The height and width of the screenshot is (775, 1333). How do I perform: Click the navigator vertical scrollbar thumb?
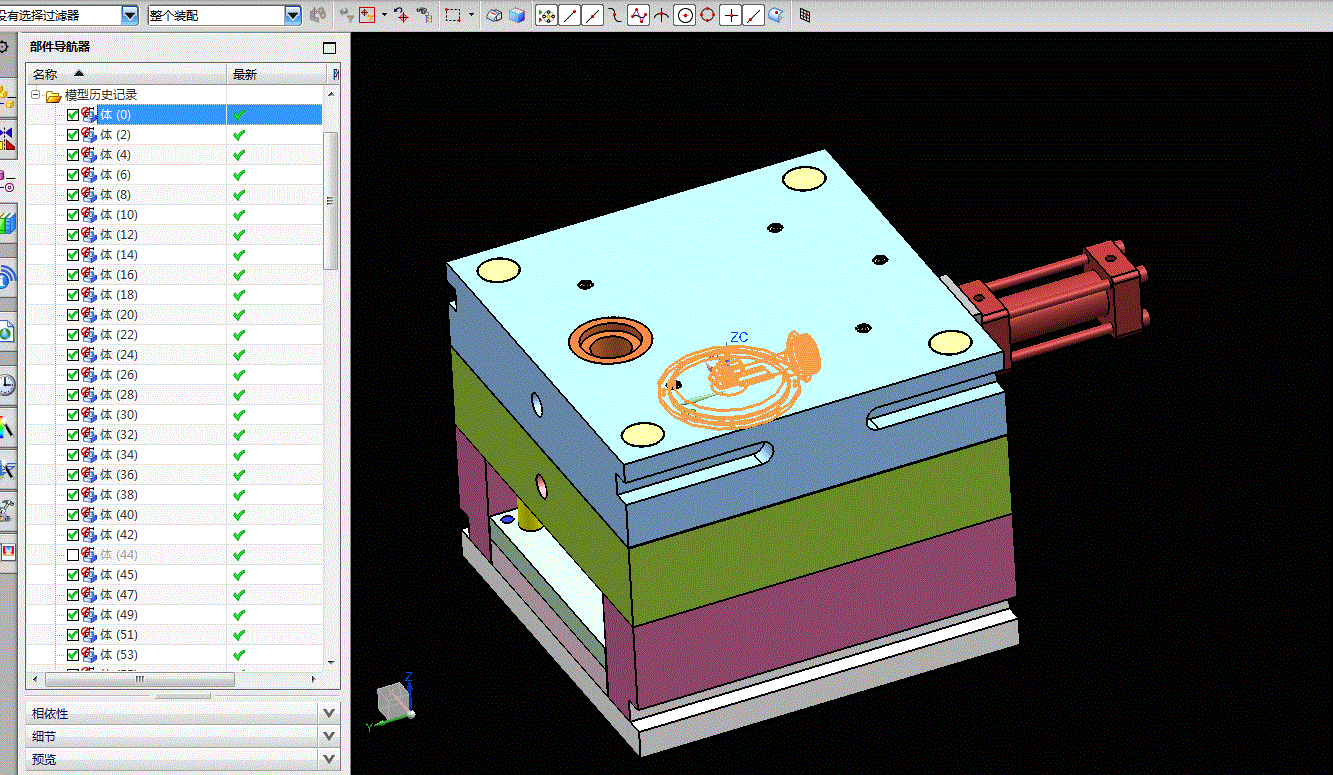331,200
